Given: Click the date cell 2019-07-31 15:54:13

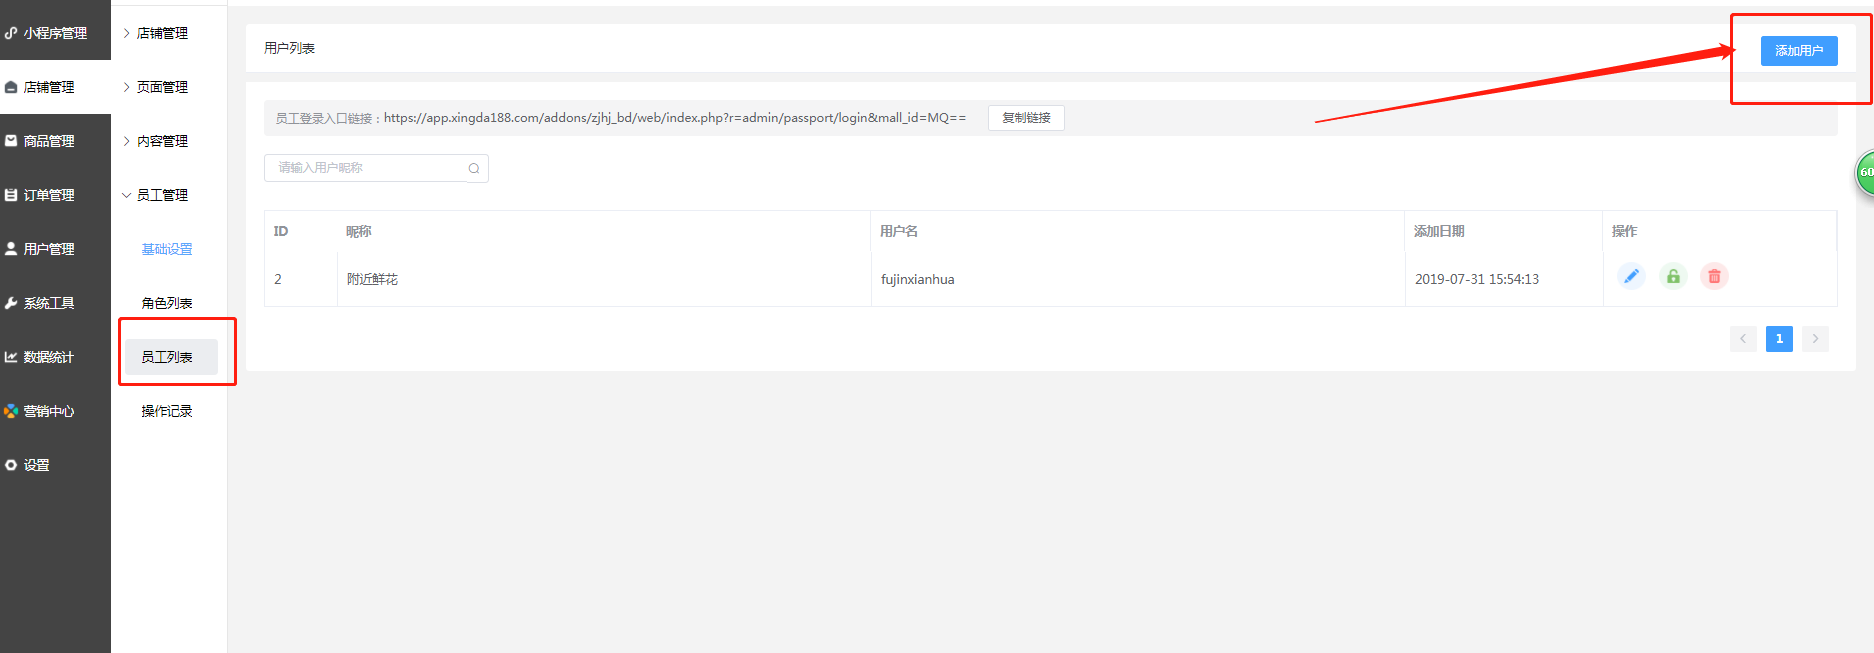Looking at the screenshot, I should coord(1477,279).
